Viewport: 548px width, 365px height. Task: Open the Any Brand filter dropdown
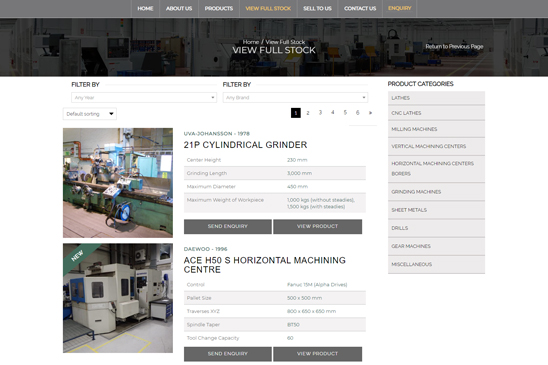[x=295, y=98]
